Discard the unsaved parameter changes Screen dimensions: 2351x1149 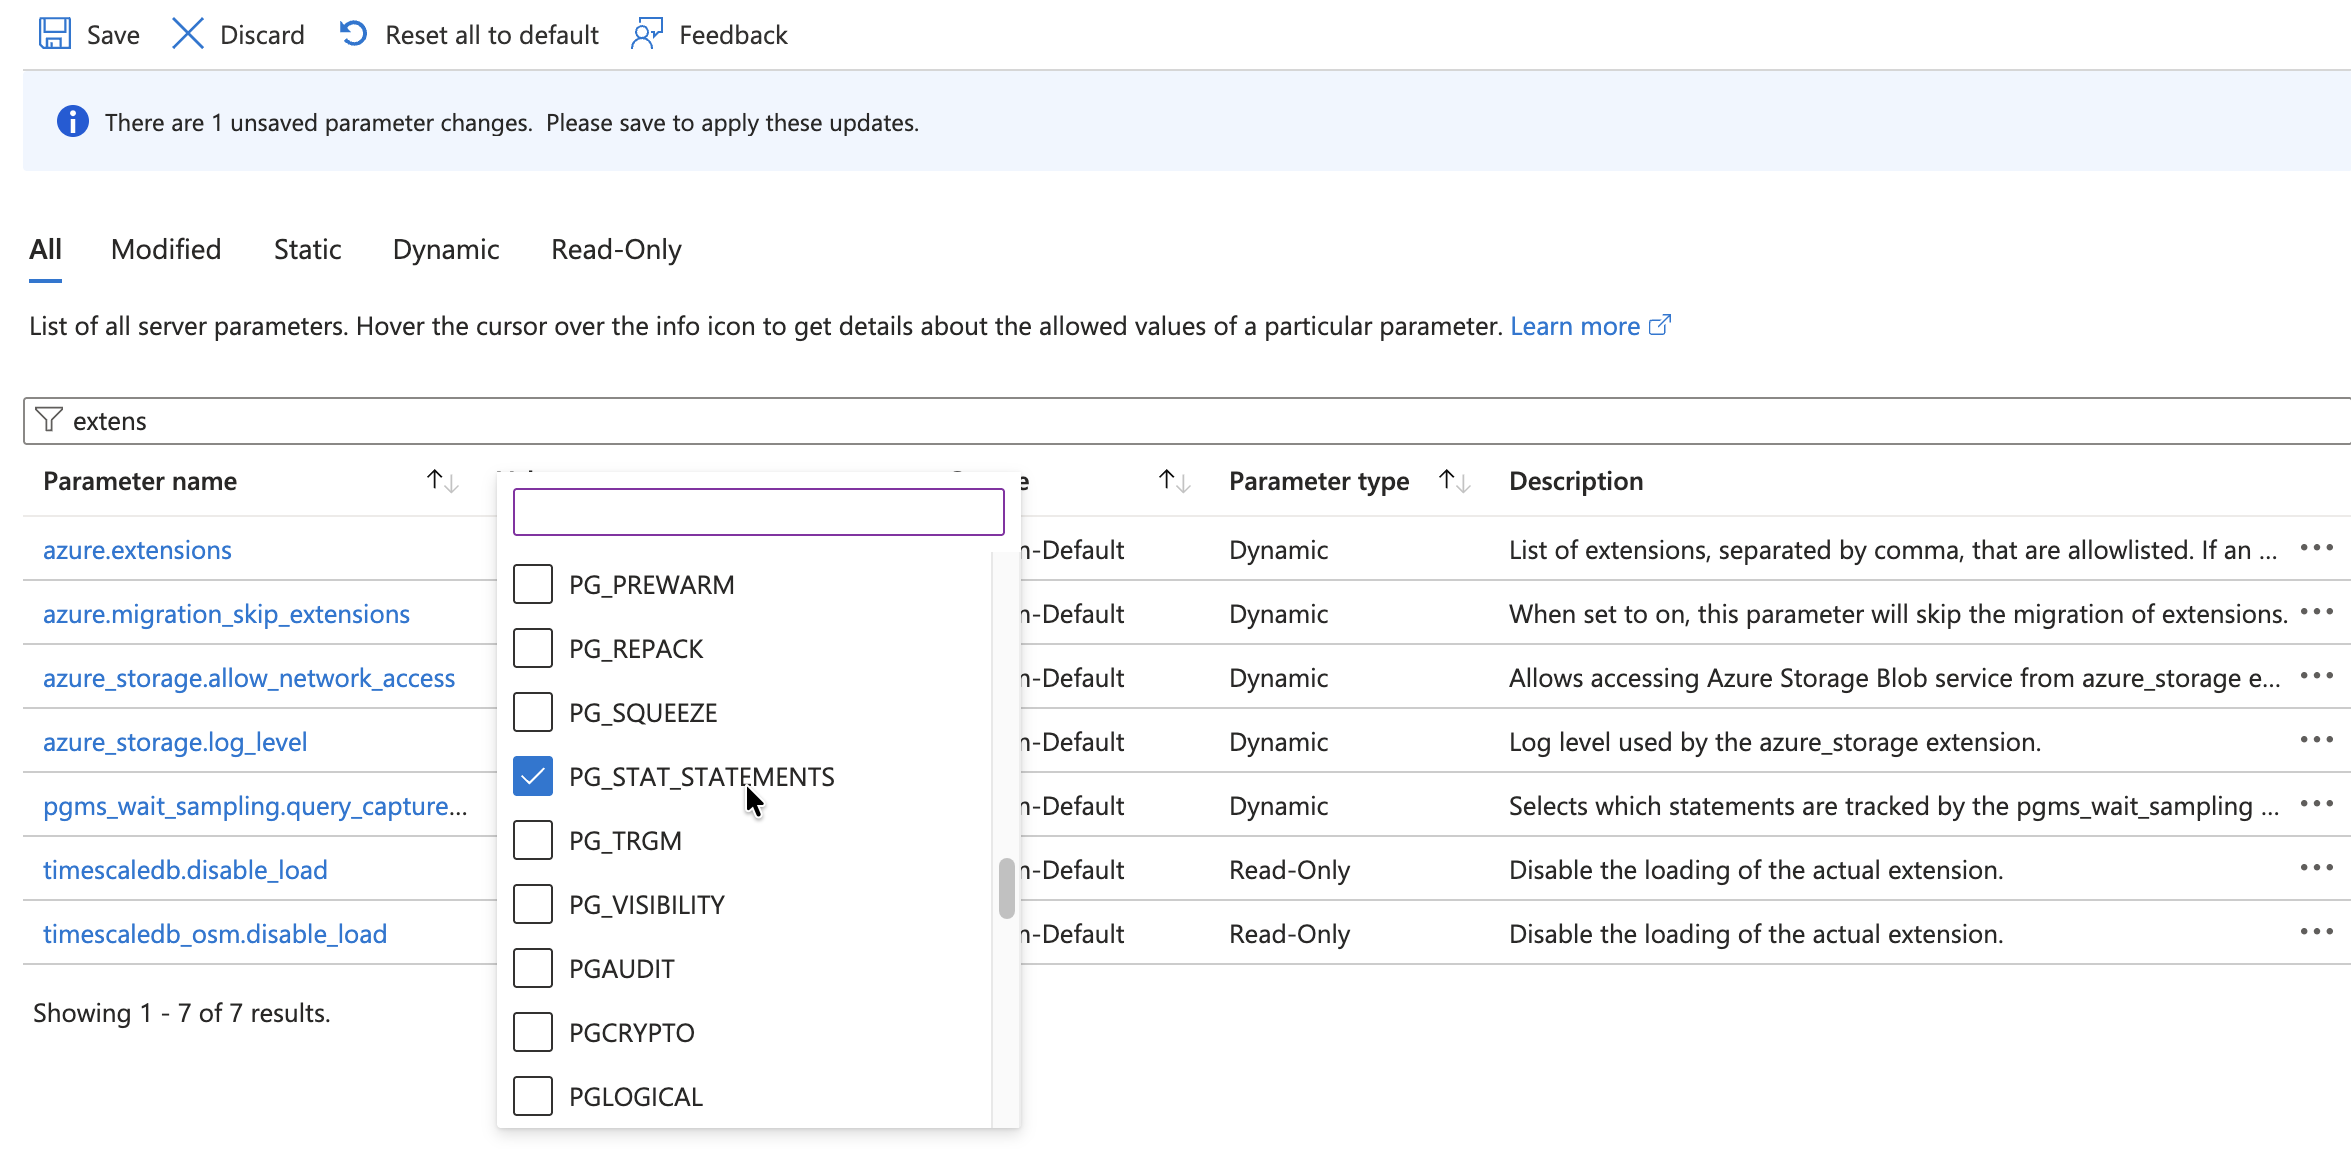(237, 34)
